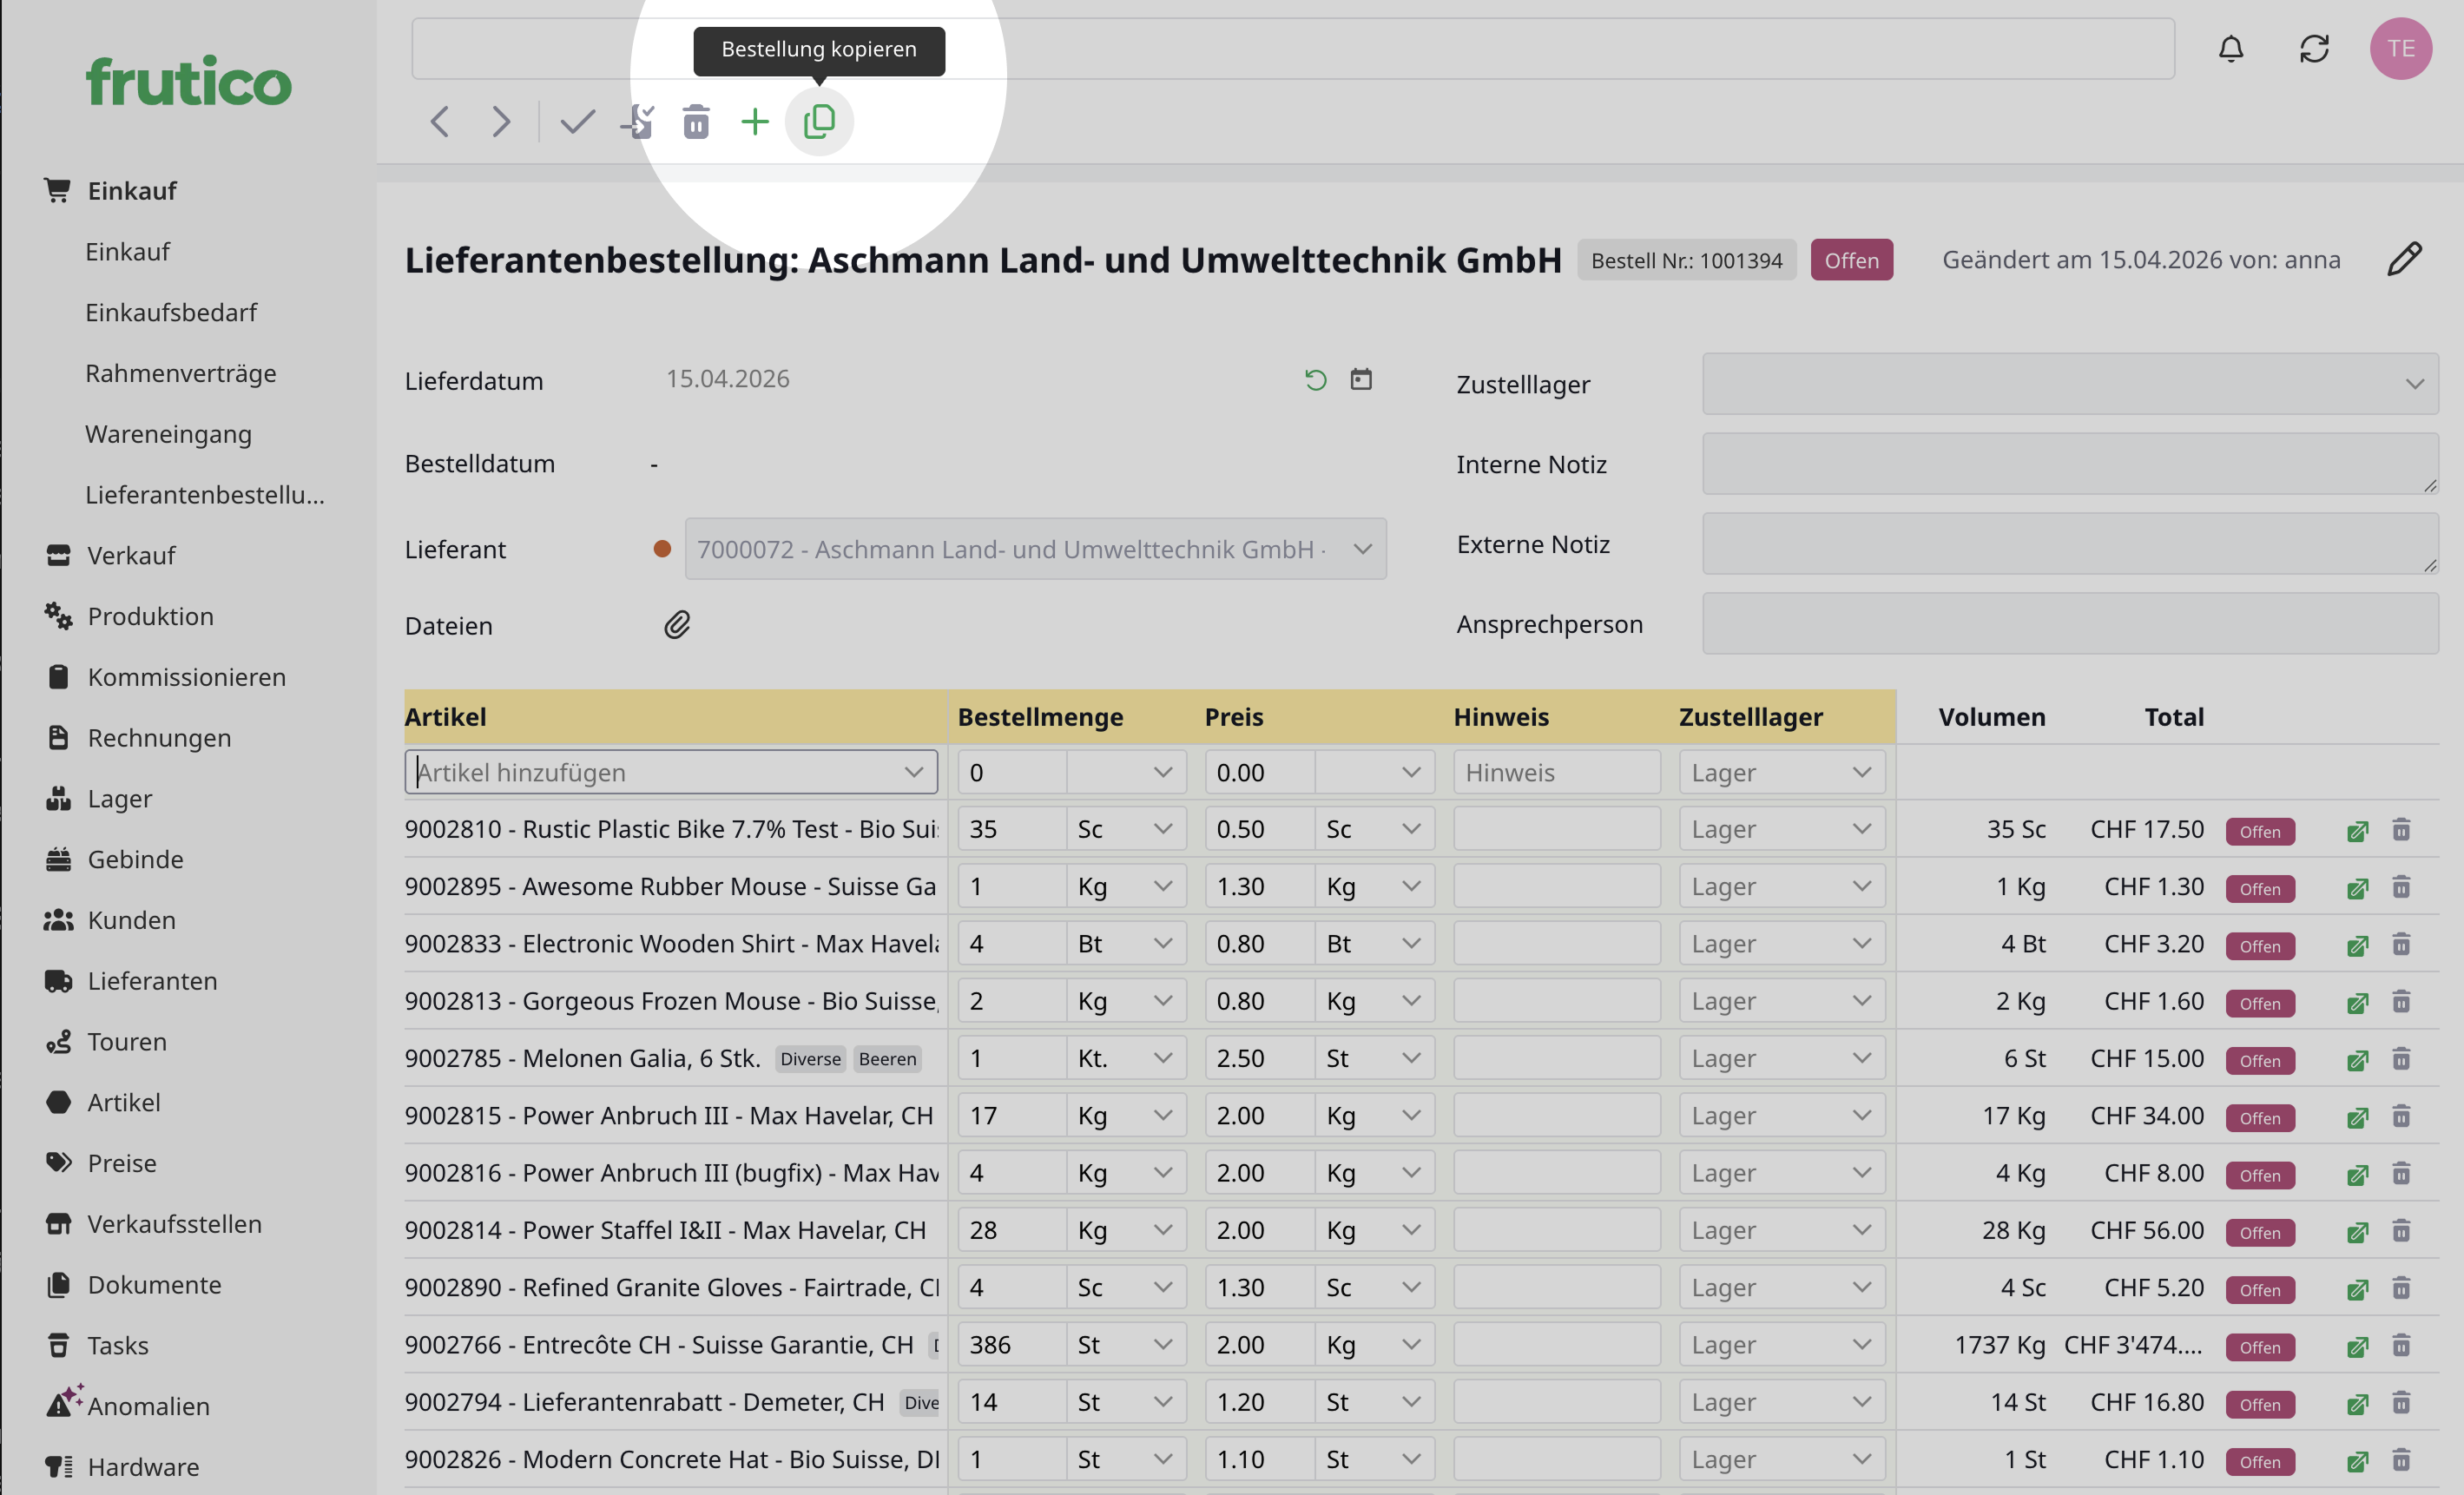Select the Lieferantenbestellu... sidebar entry
This screenshot has width=2464, height=1495.
(205, 495)
